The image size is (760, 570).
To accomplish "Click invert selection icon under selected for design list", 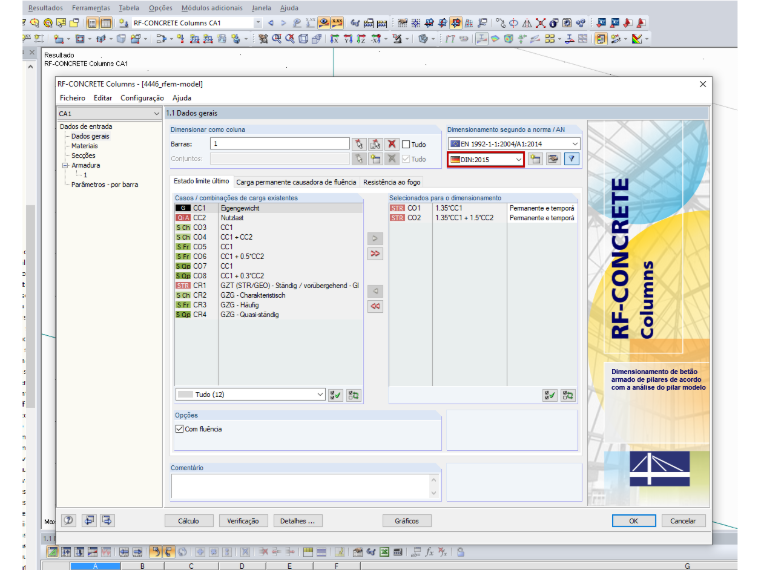I will pyautogui.click(x=568, y=396).
